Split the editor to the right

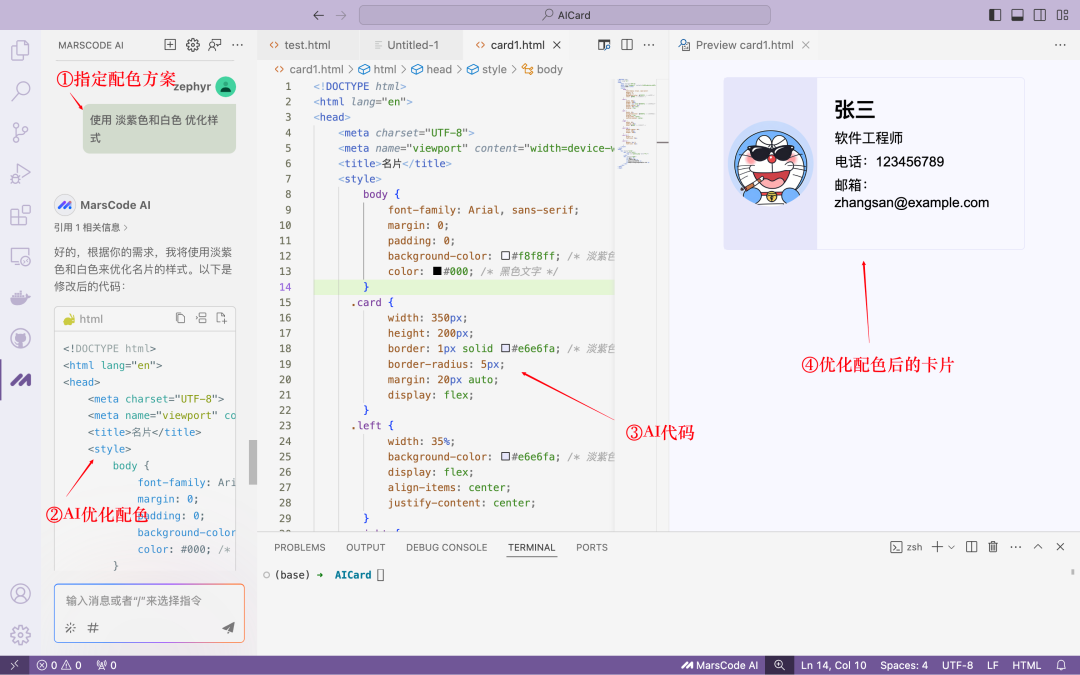click(x=627, y=45)
